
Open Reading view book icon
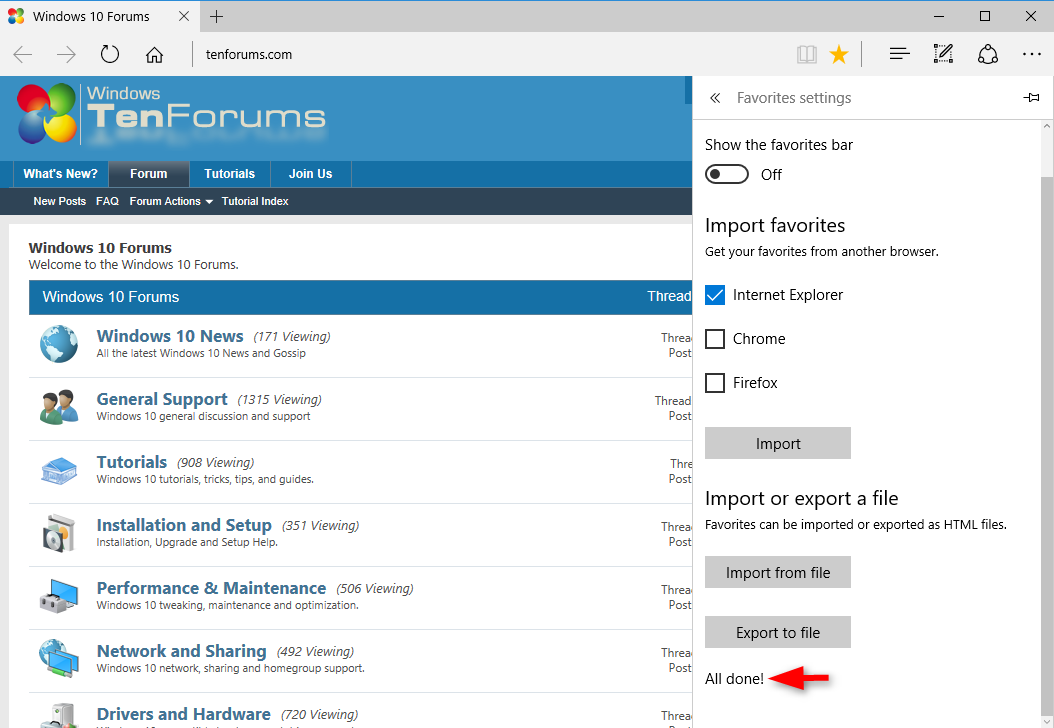(x=807, y=54)
